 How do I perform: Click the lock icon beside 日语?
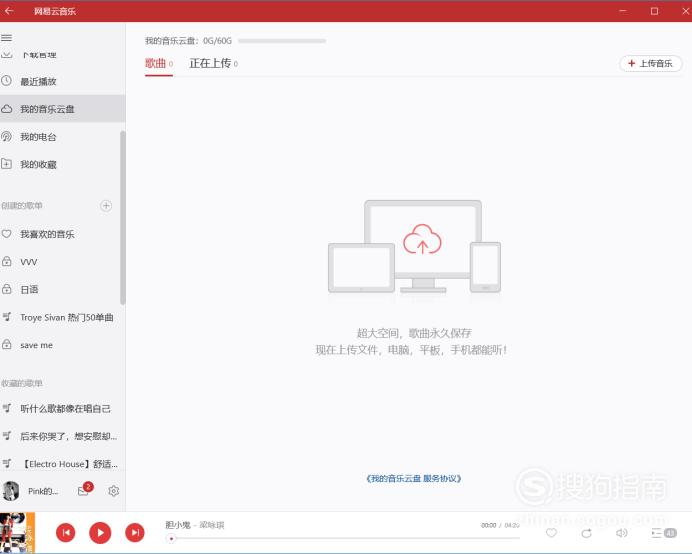coord(6,289)
